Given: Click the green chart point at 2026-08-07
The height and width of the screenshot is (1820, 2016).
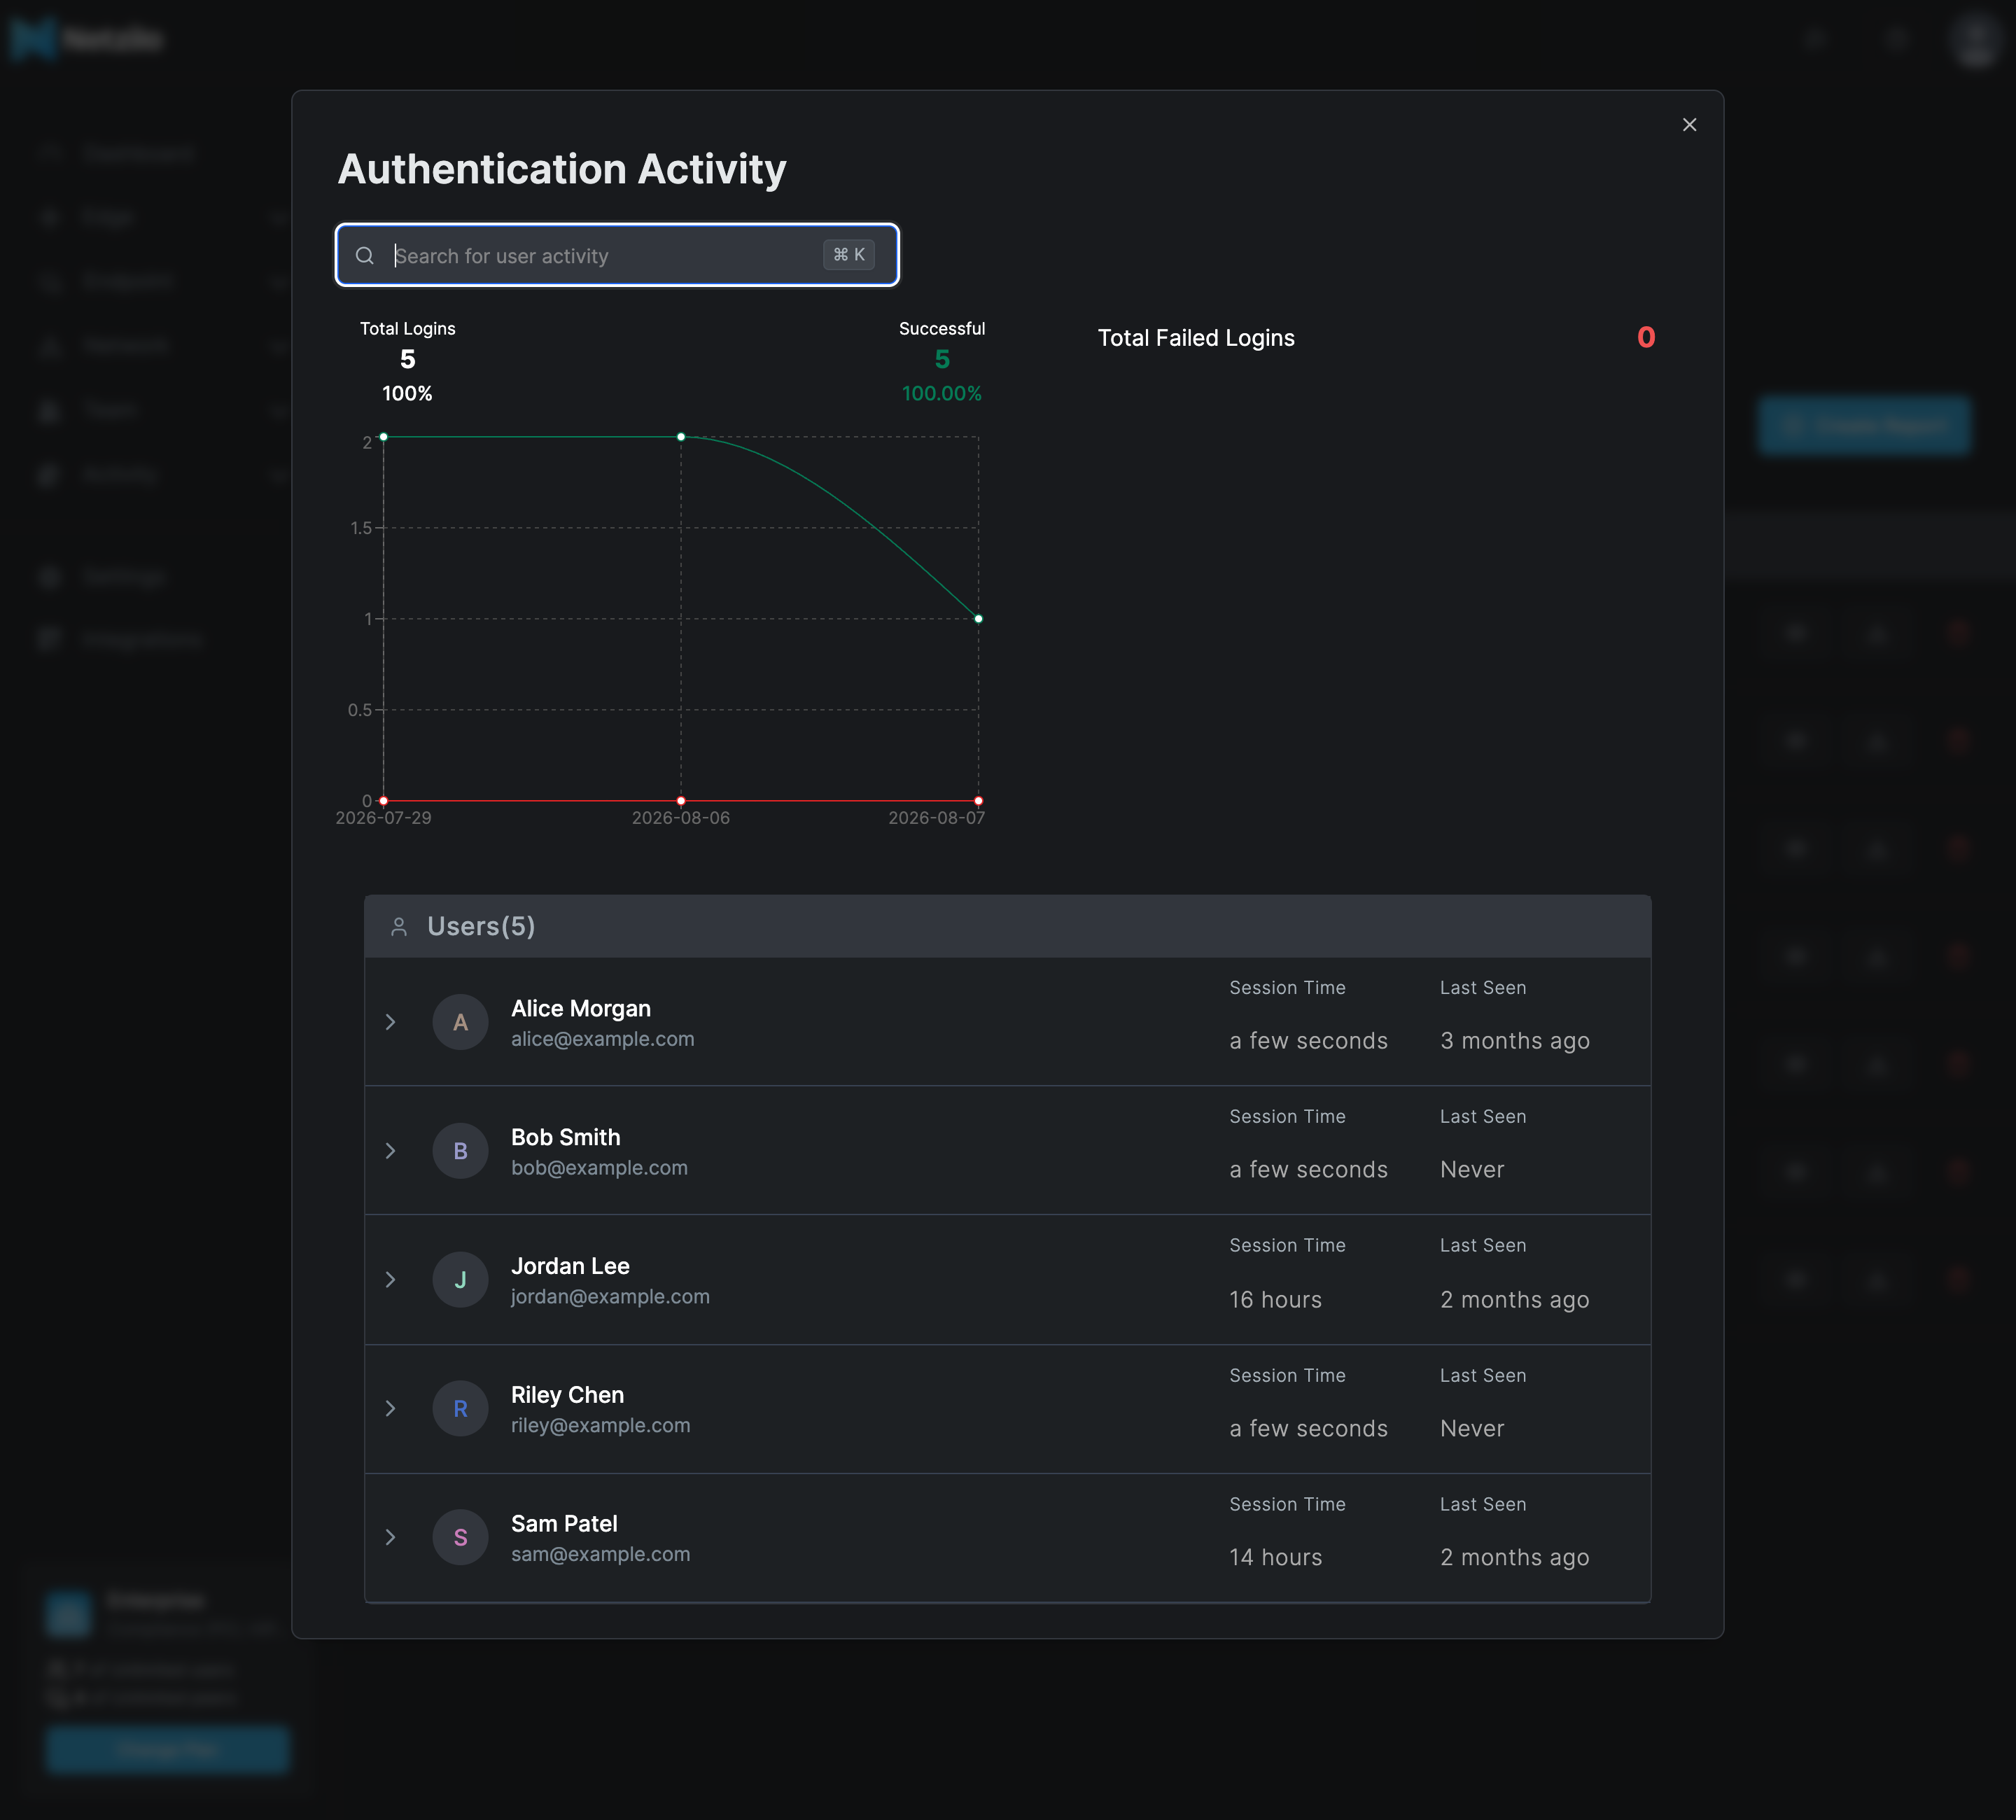Looking at the screenshot, I should click(978, 619).
